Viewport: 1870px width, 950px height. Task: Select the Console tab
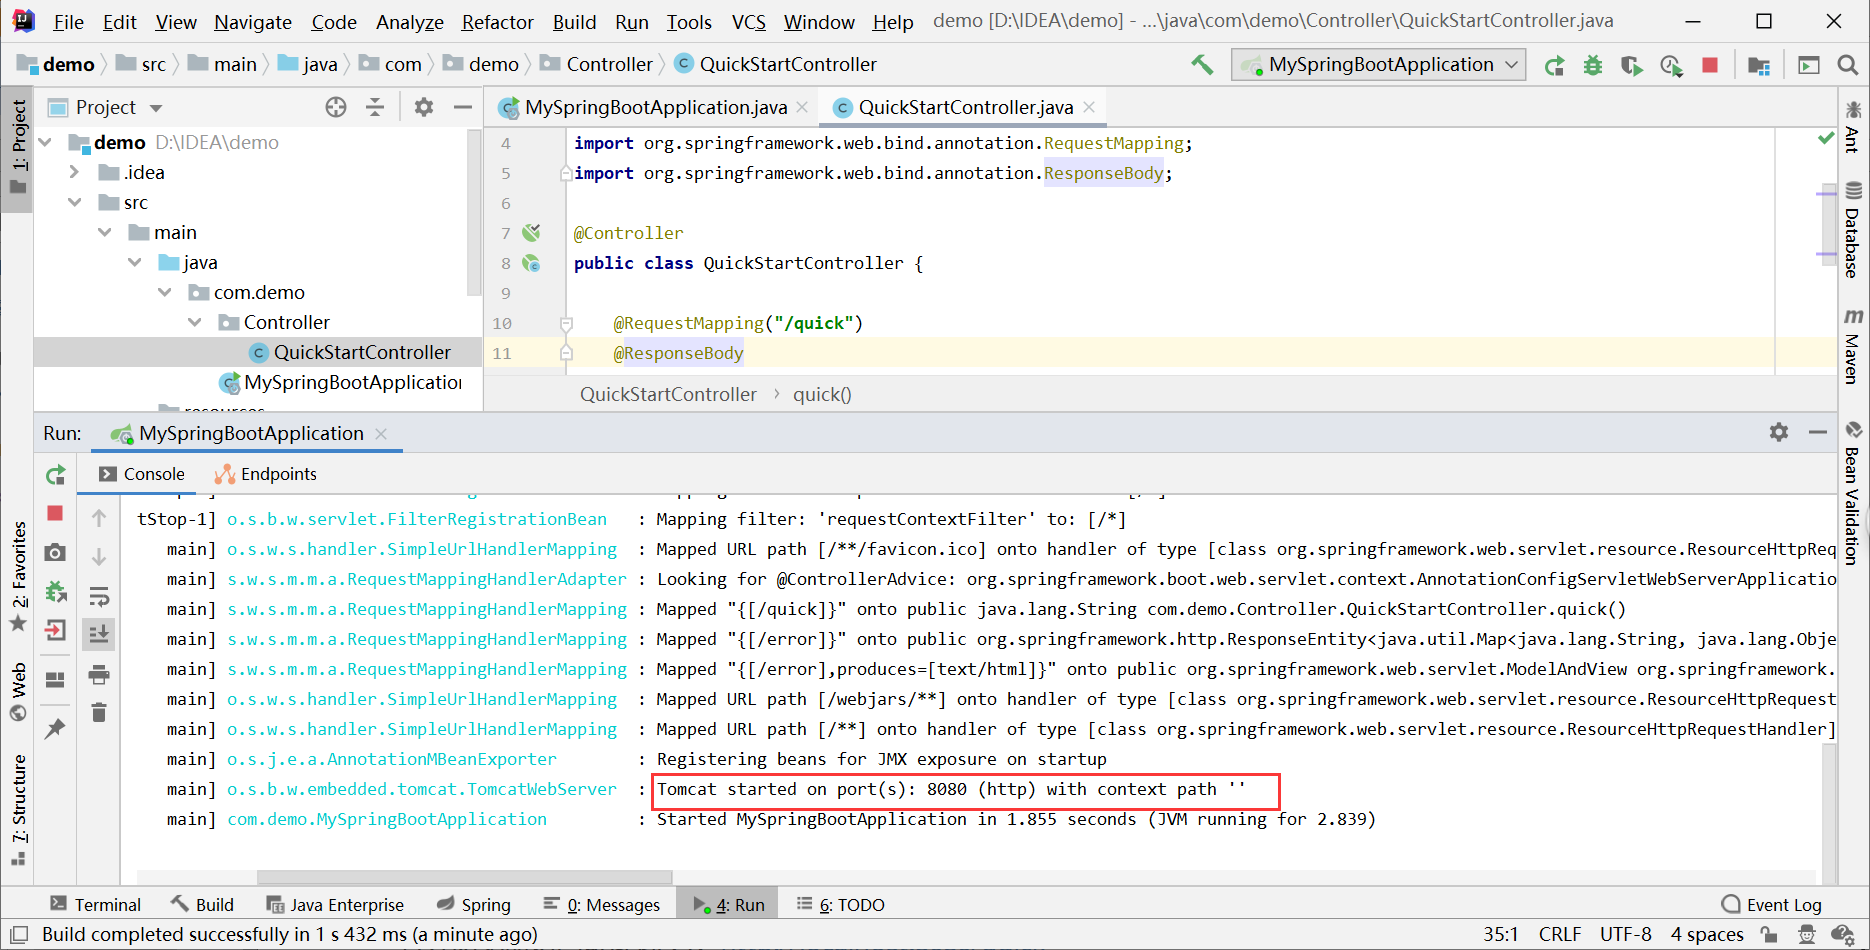click(x=142, y=474)
